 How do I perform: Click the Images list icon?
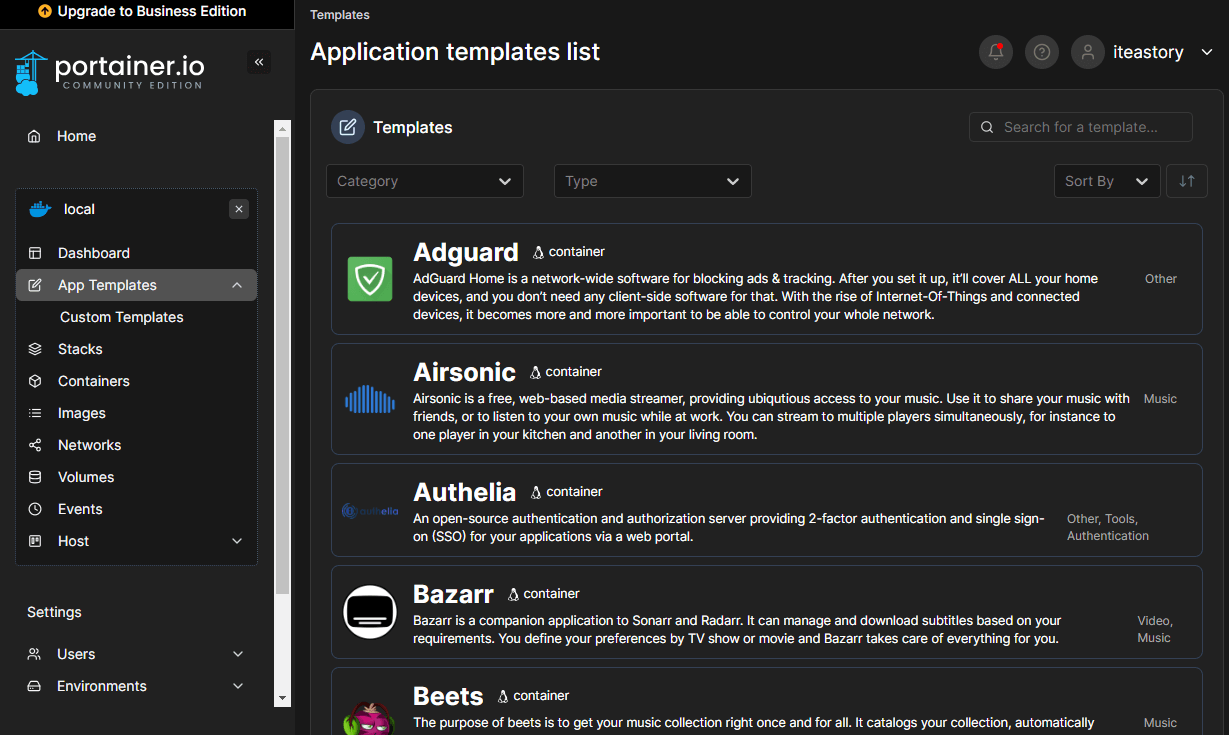point(35,413)
